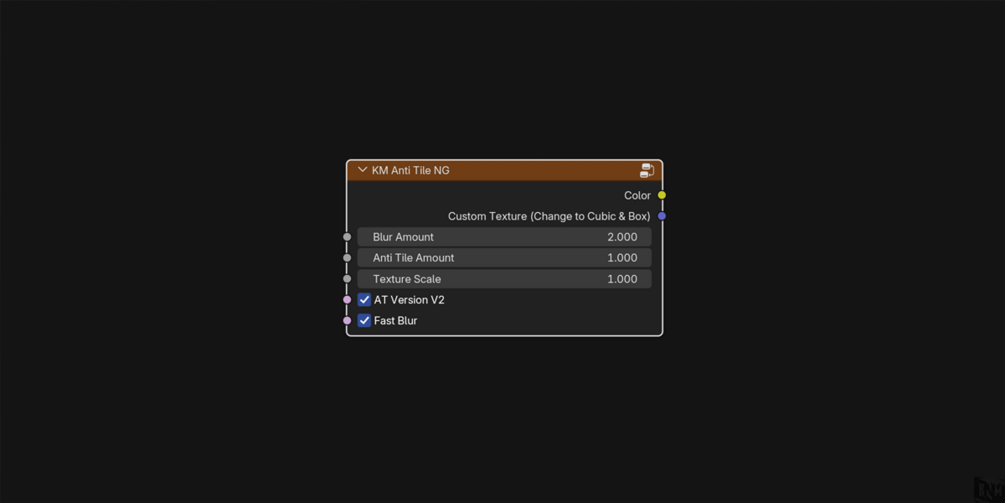Click the watermark logo in corner
This screenshot has height=503, width=1005.
[x=989, y=490]
